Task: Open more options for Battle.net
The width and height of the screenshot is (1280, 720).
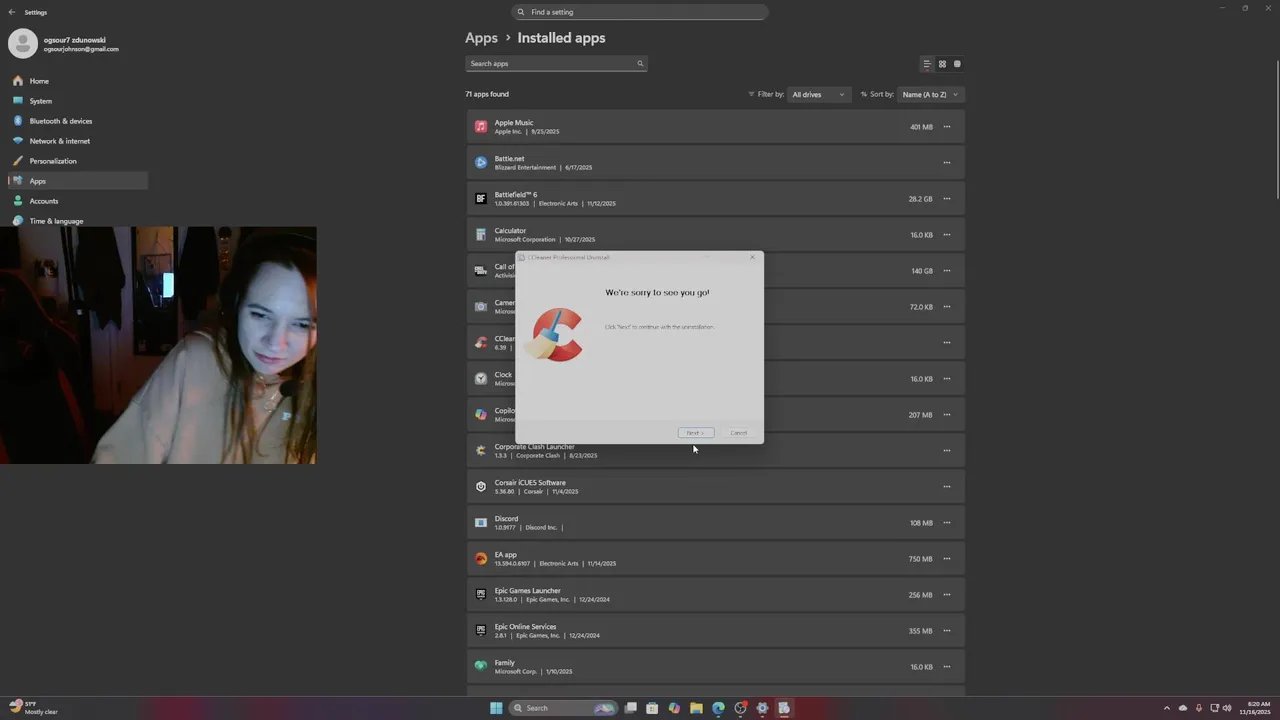Action: 947,163
